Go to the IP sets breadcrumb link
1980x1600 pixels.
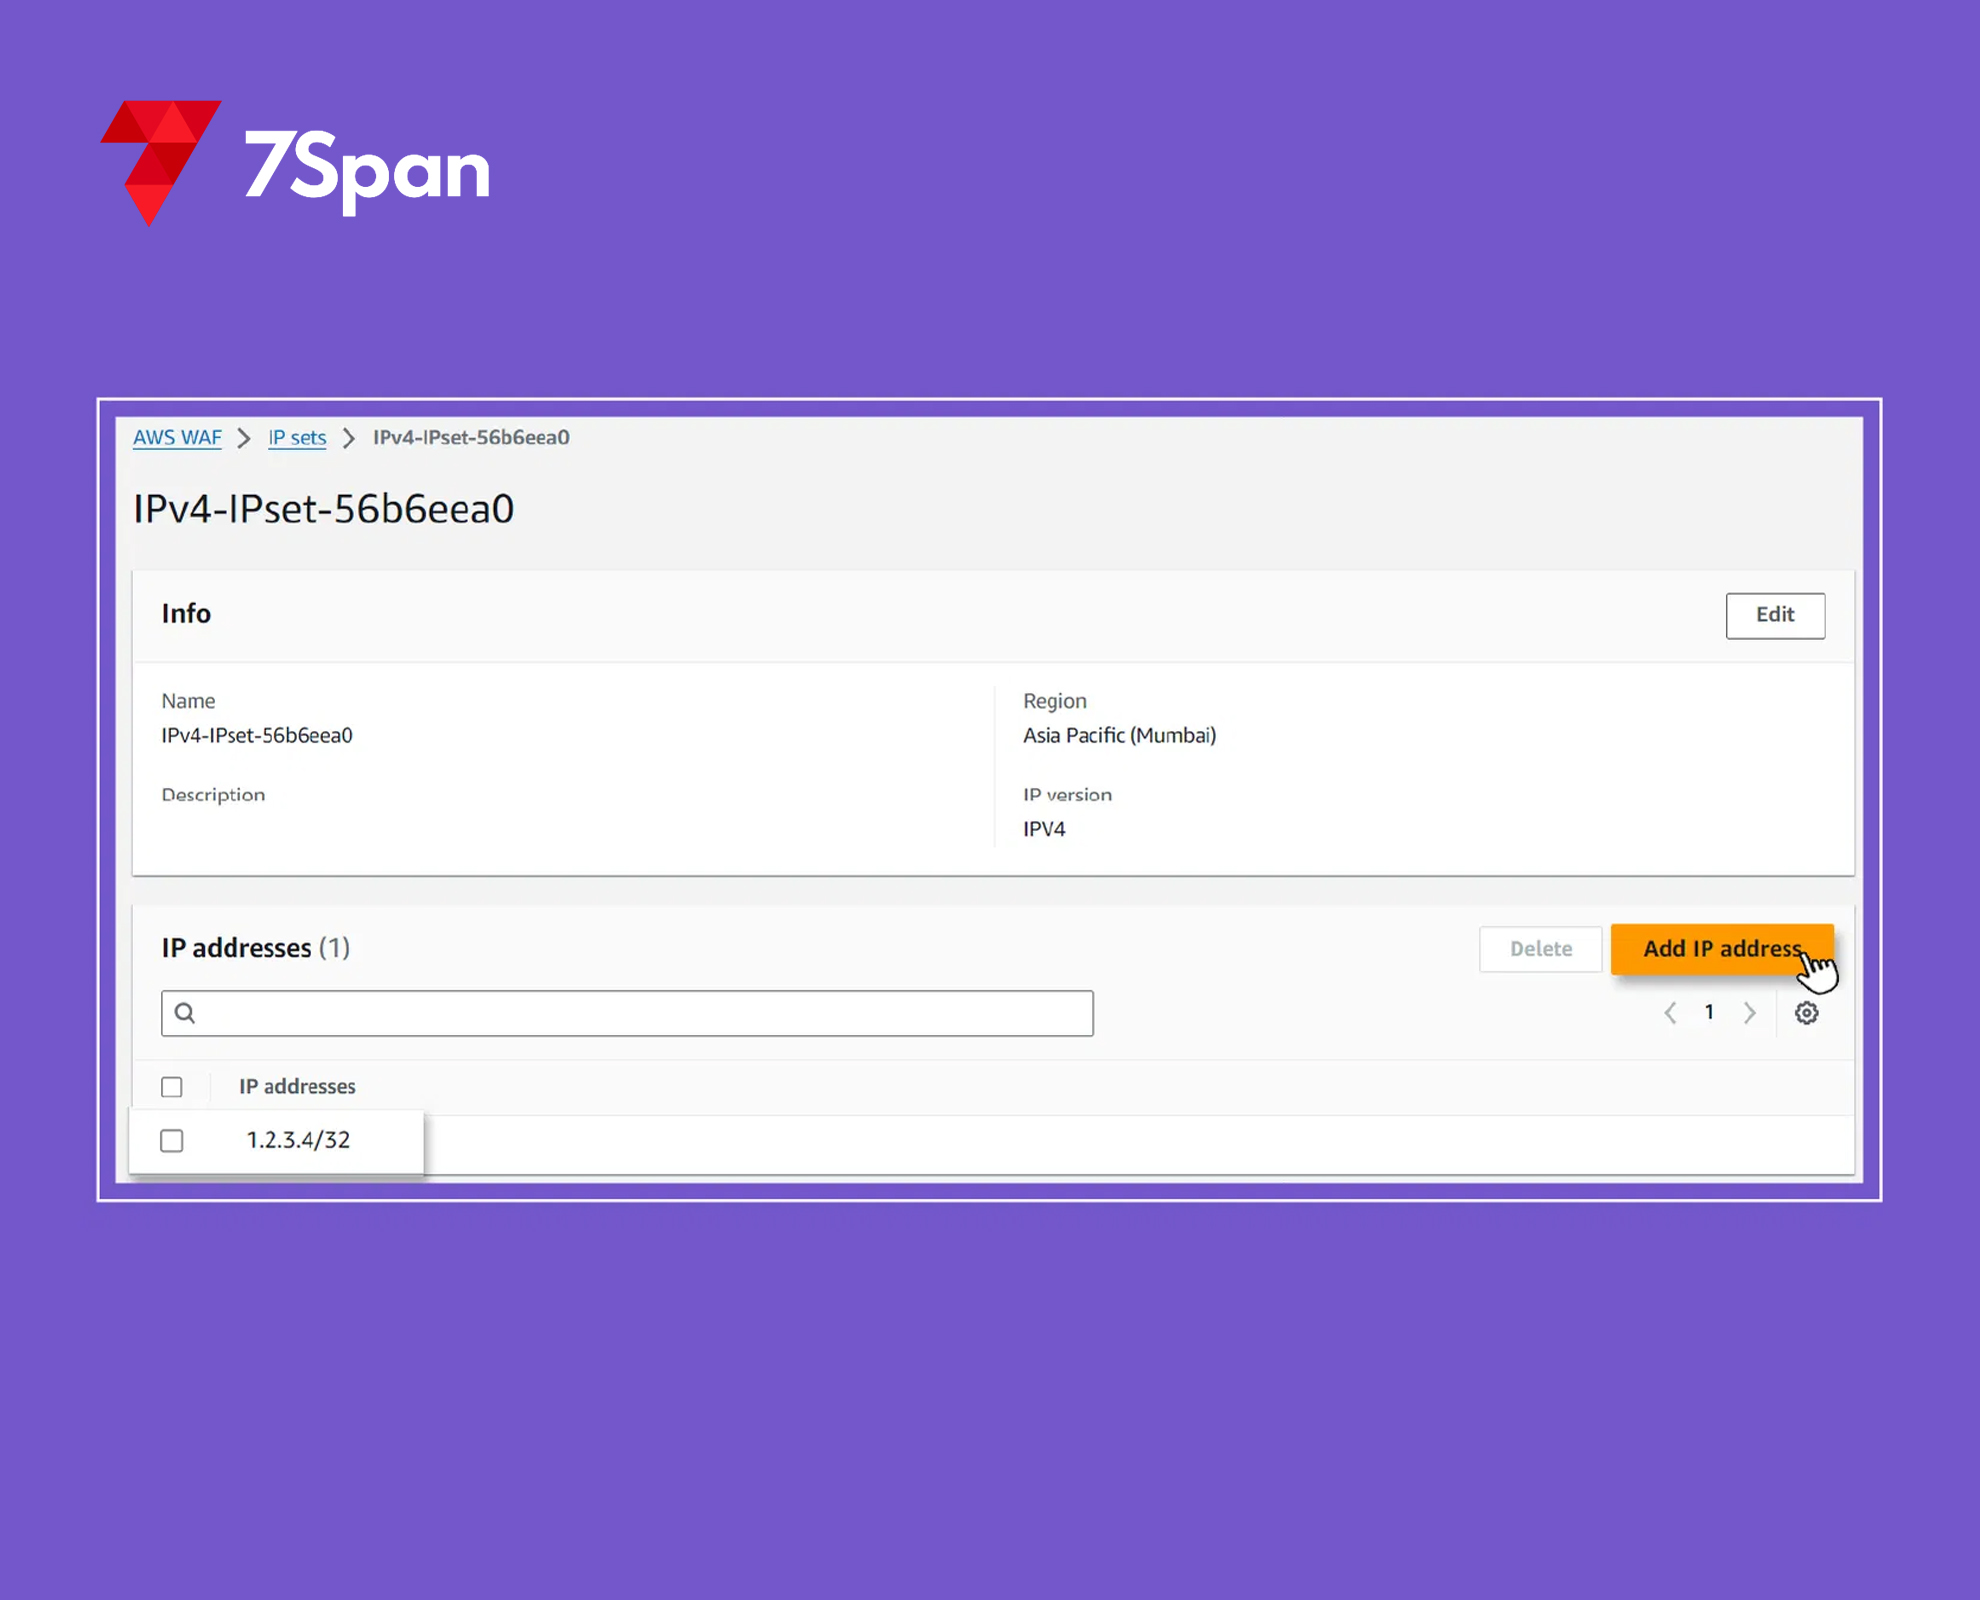[x=297, y=438]
